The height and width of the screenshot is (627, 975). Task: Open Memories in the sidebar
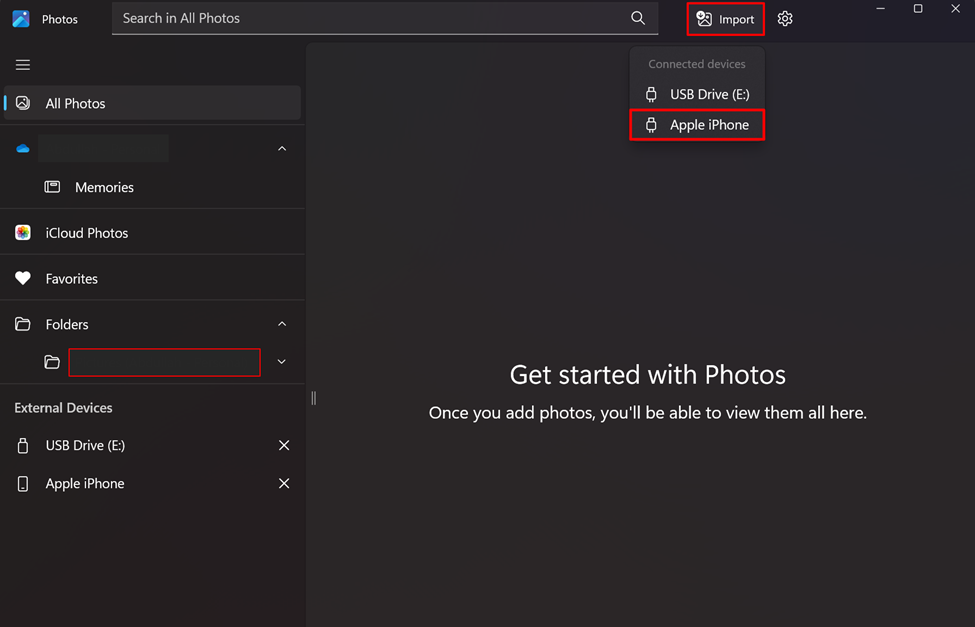point(152,187)
